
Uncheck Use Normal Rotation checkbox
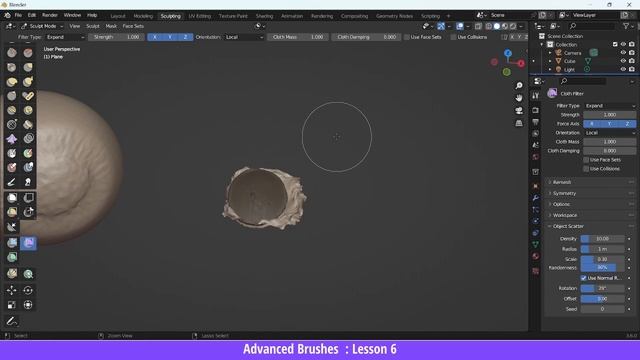tap(584, 278)
